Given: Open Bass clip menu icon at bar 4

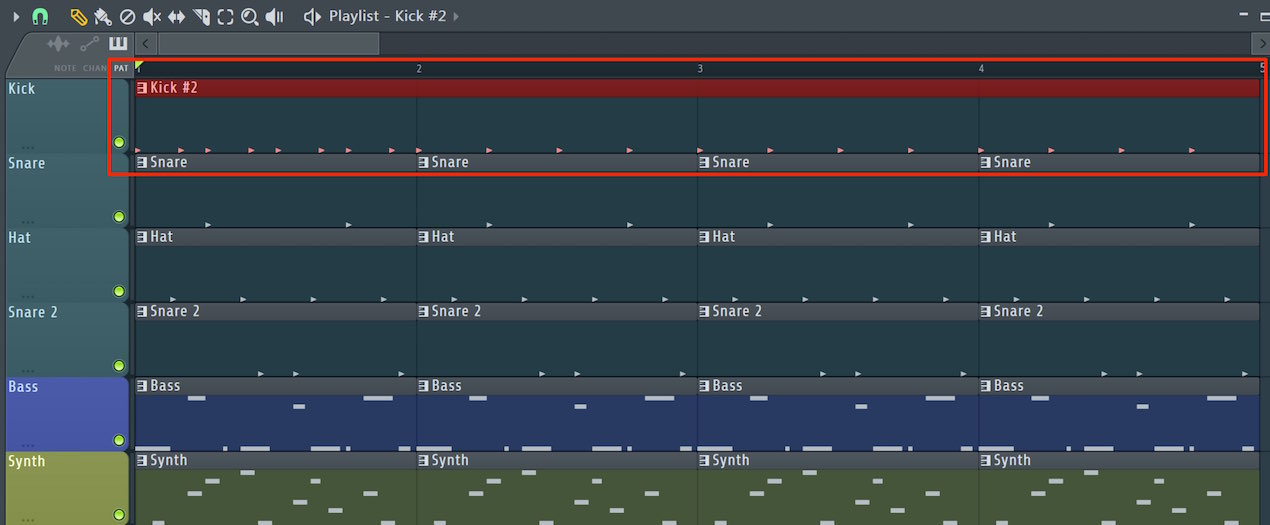Looking at the screenshot, I should (986, 386).
